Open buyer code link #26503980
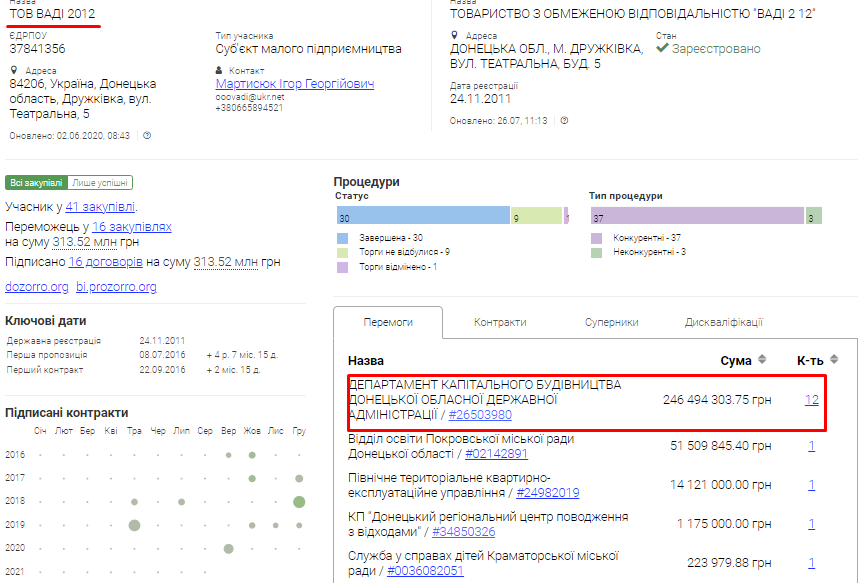This screenshot has height=583, width=863. pos(480,415)
